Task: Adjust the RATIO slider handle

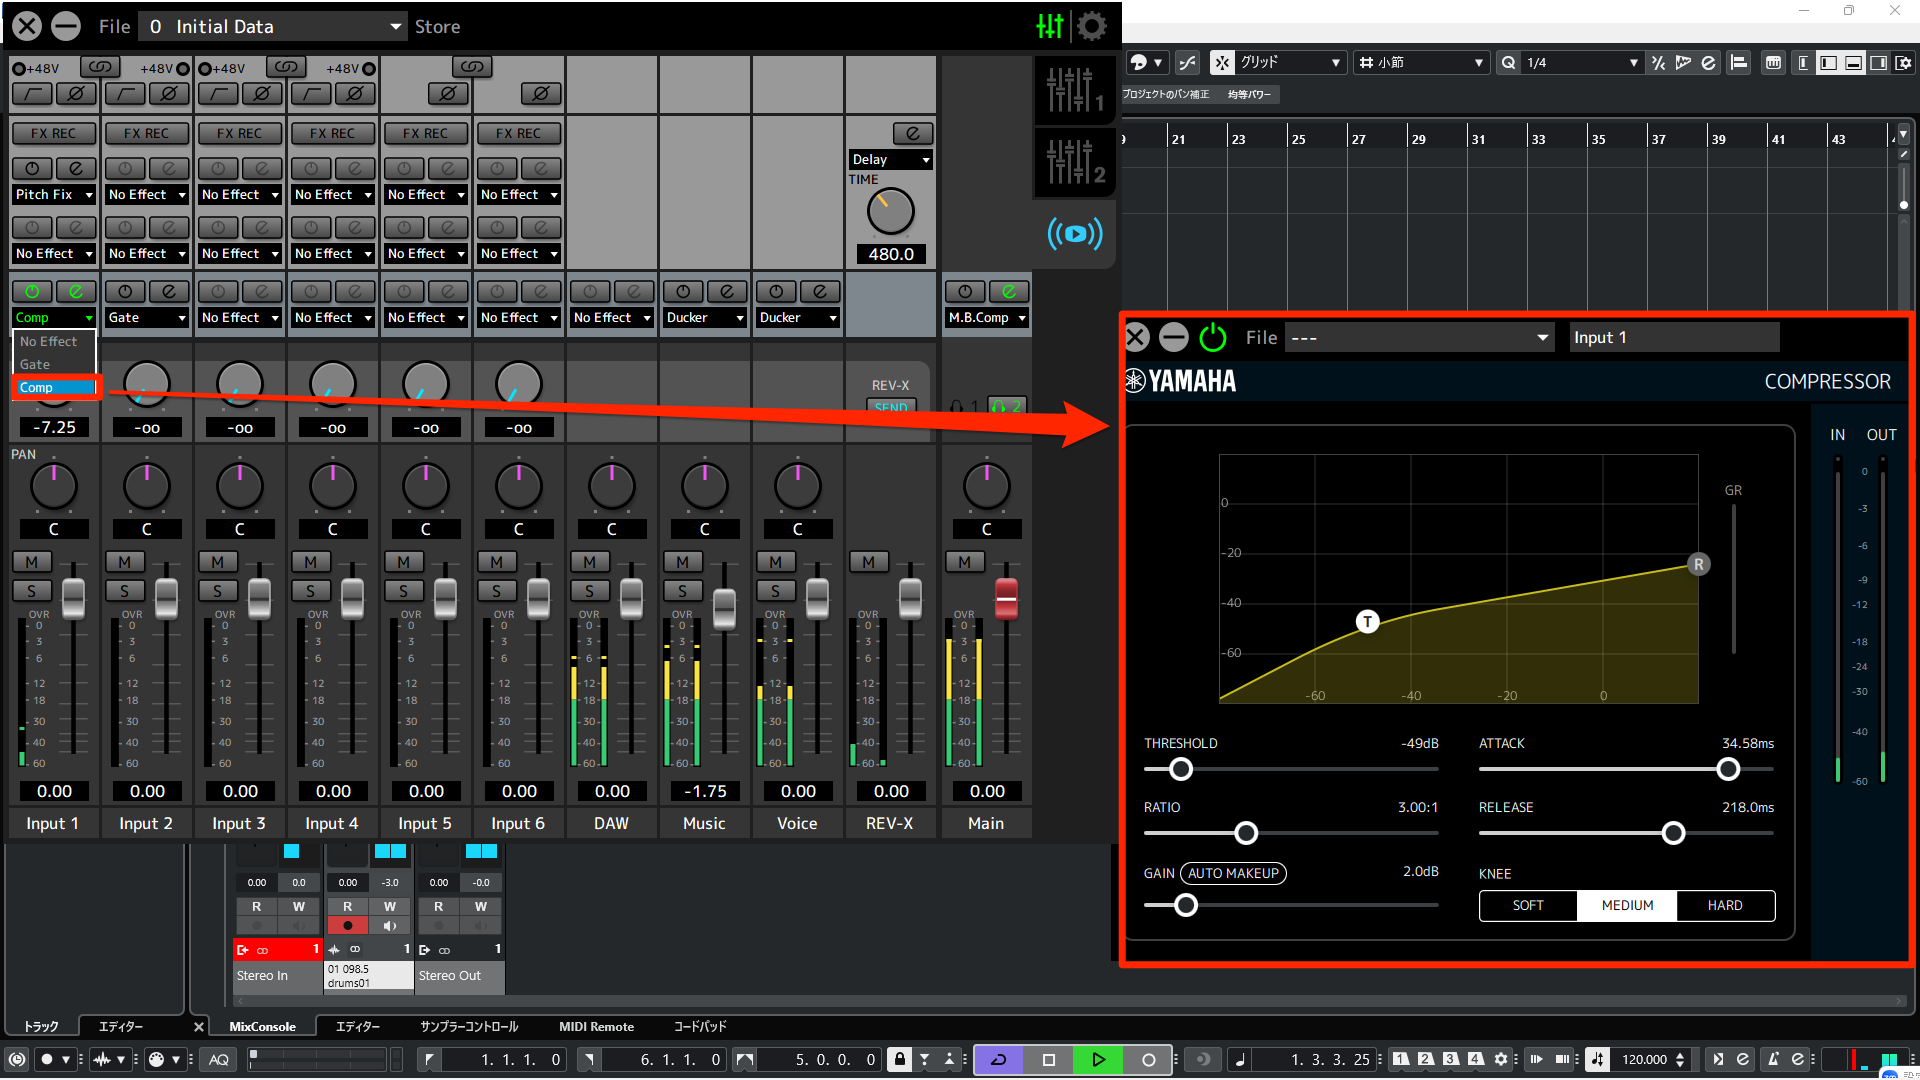Action: tap(1246, 833)
